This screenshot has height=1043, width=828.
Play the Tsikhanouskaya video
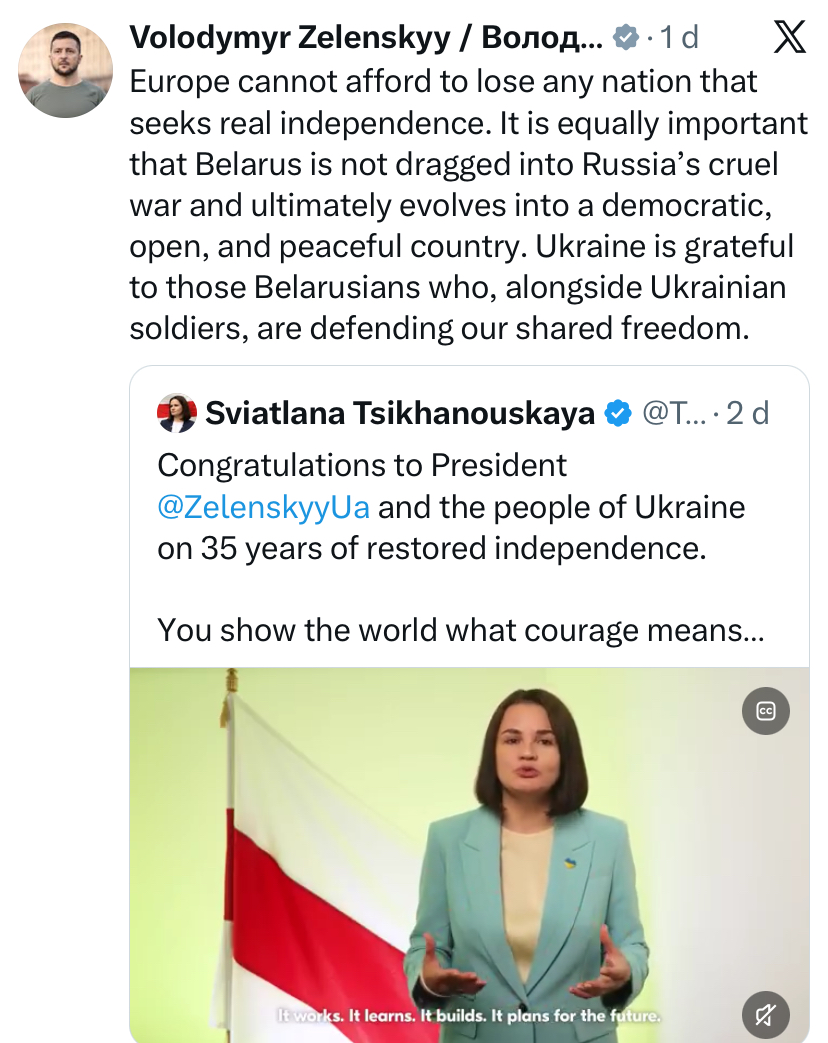coord(470,855)
